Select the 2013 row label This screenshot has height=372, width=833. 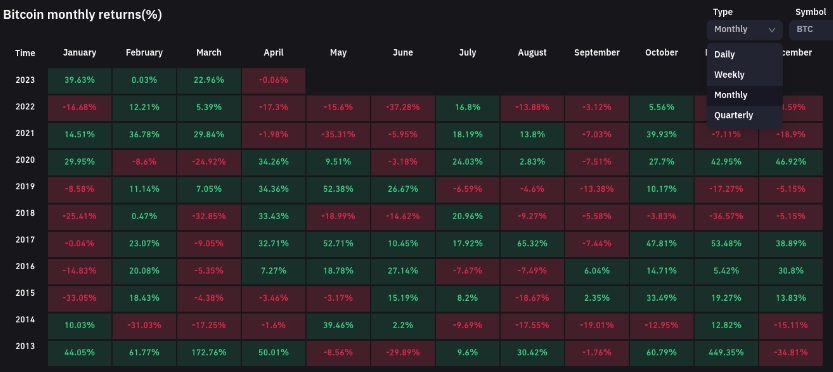click(x=25, y=346)
